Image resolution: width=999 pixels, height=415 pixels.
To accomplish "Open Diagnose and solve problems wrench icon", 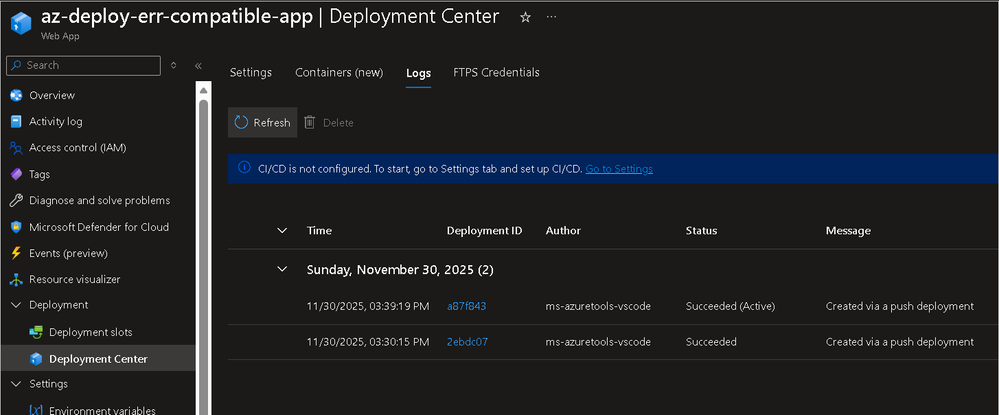I will click(x=16, y=200).
